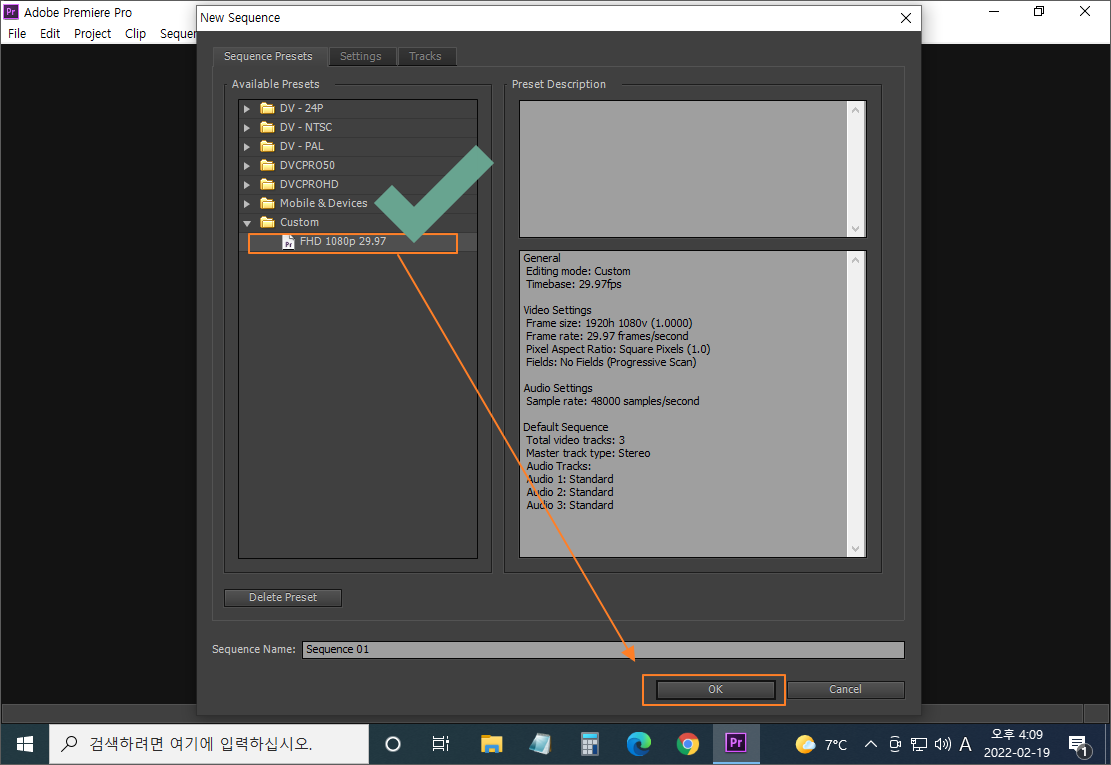
Task: Toggle the IME input mode indicator A
Action: [x=965, y=744]
